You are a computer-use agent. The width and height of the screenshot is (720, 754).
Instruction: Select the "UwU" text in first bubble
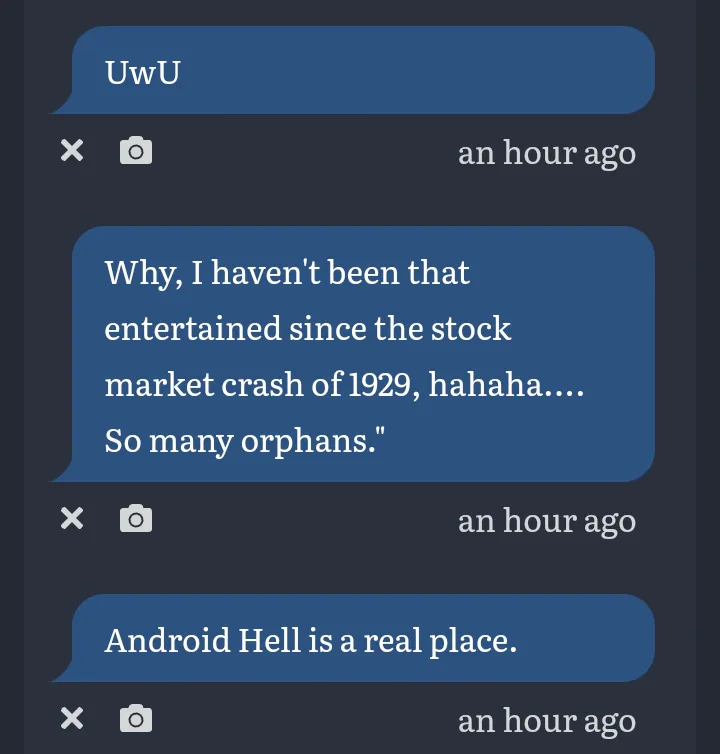pyautogui.click(x=143, y=73)
